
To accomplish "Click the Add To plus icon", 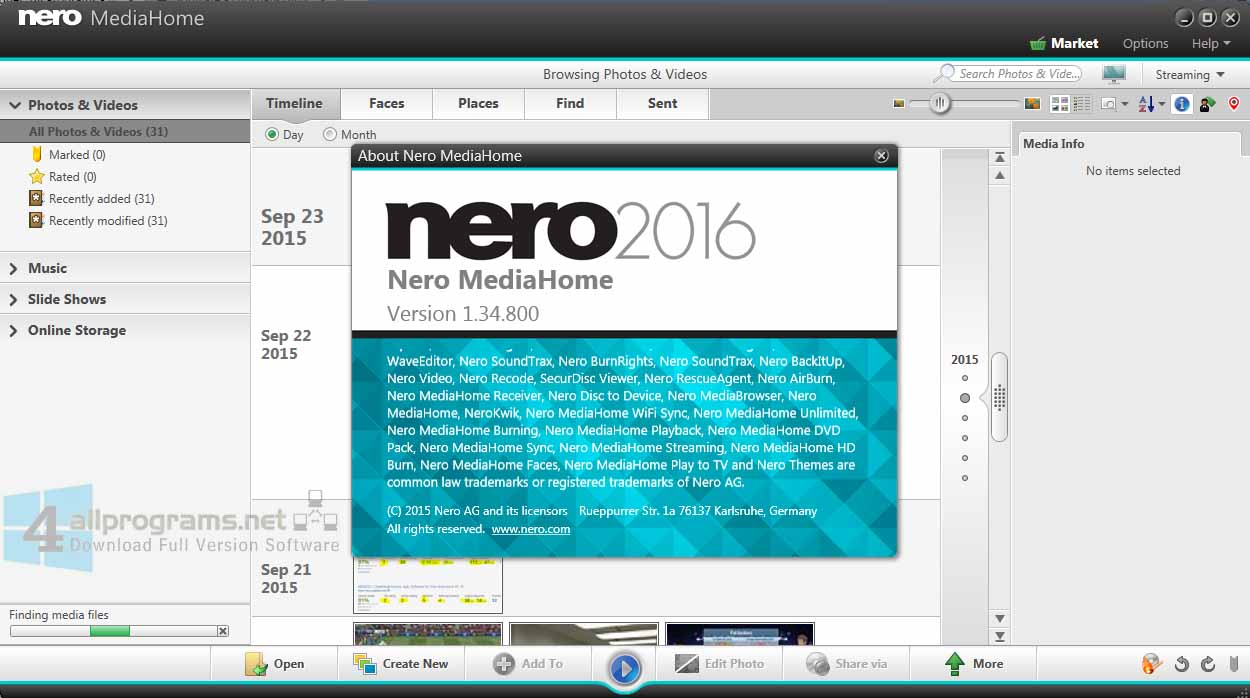I will coord(504,664).
